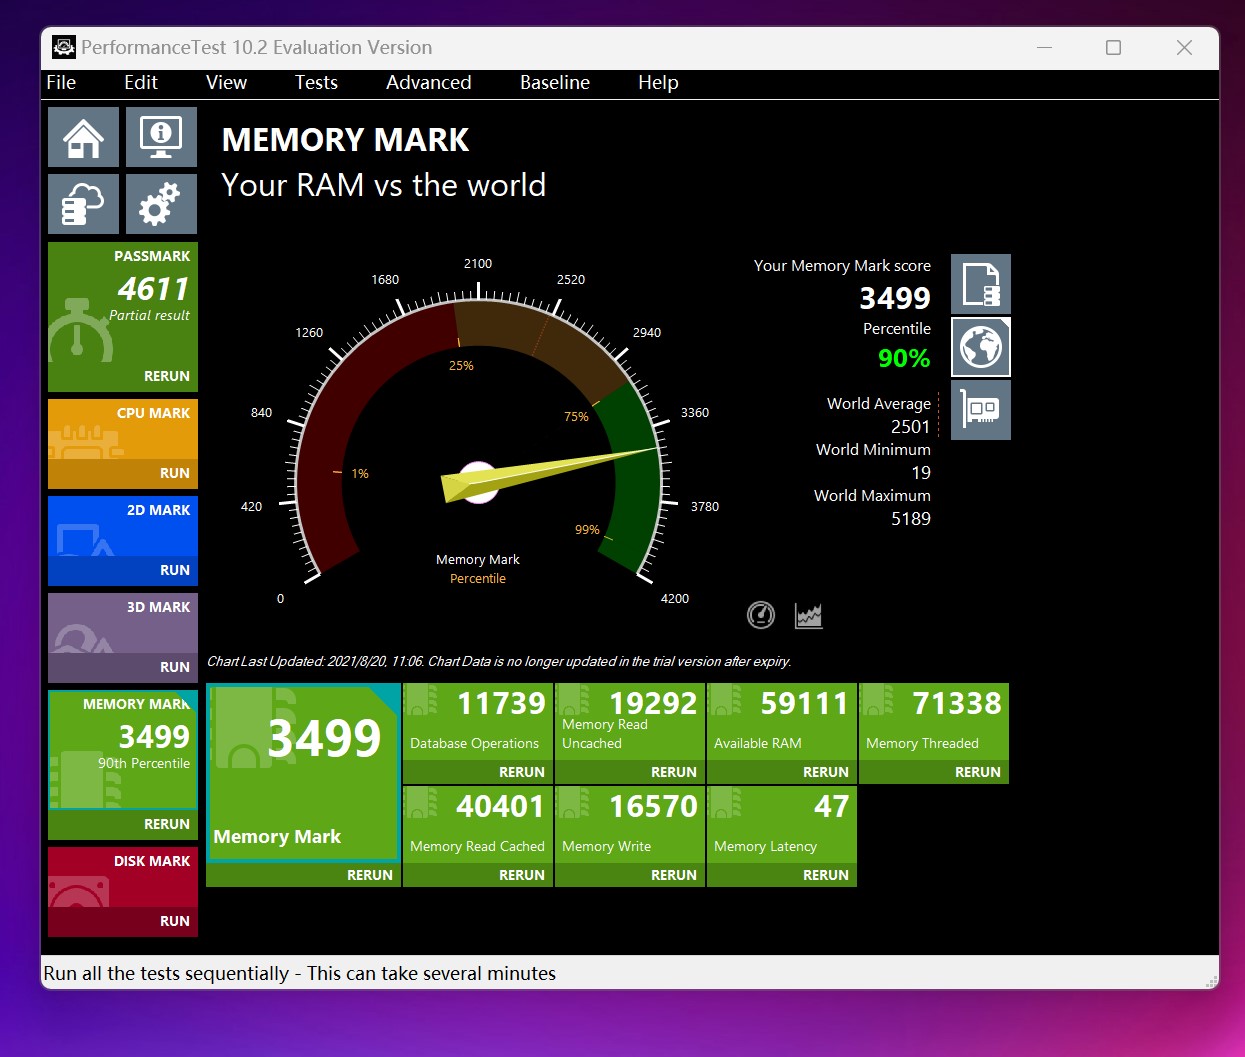This screenshot has height=1057, width=1245.
Task: Switch to distribution chart view icon
Action: click(808, 615)
